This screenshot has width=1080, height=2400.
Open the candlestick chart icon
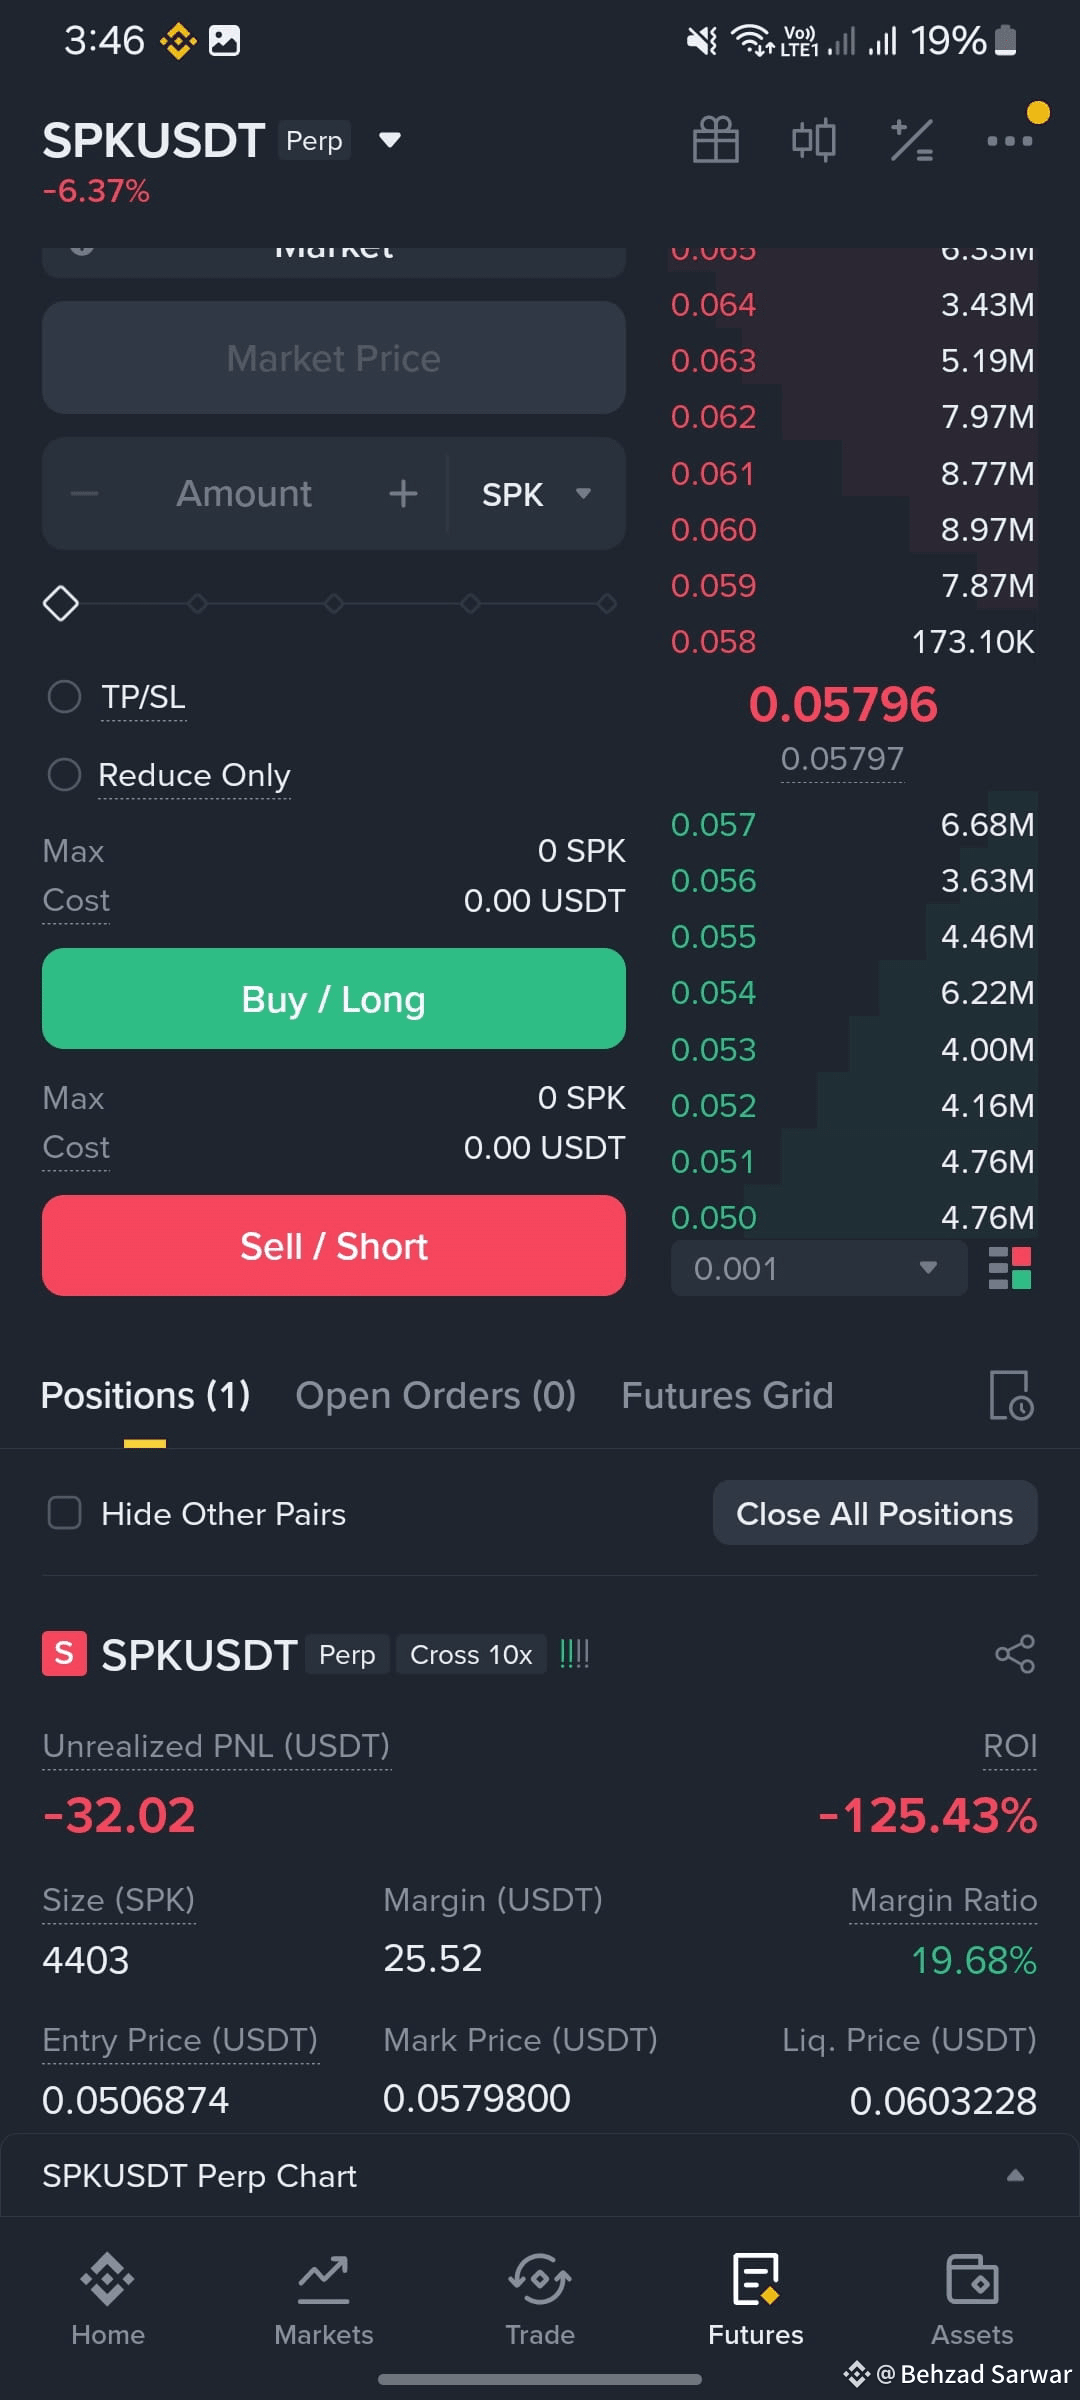[814, 140]
